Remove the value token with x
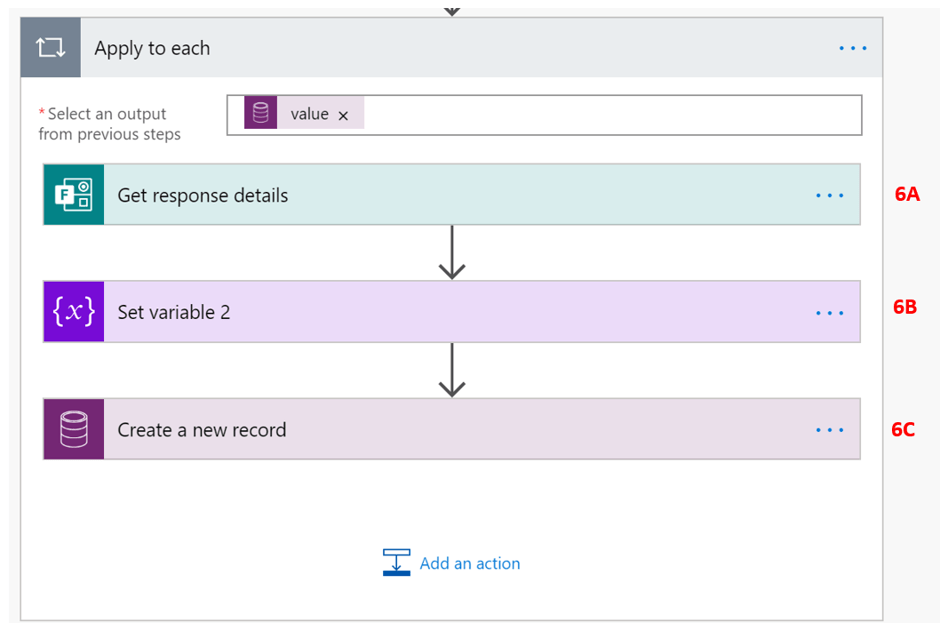The width and height of the screenshot is (940, 623). 343,115
